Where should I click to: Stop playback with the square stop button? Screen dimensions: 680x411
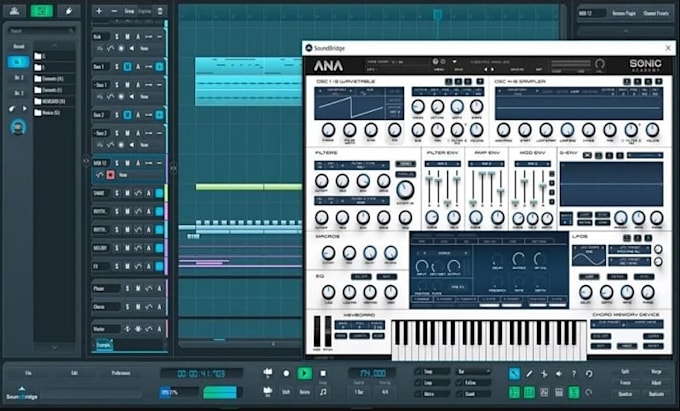(323, 373)
